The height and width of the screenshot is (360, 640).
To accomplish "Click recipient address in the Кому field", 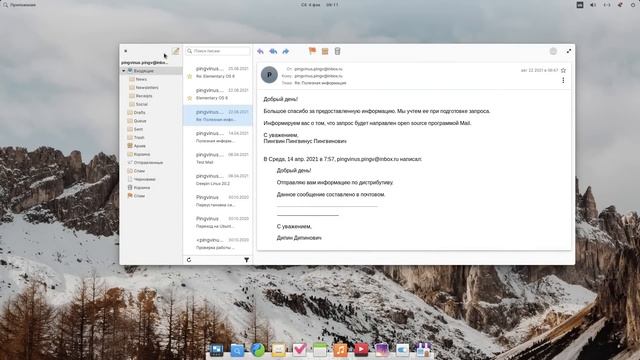I will point(318,76).
